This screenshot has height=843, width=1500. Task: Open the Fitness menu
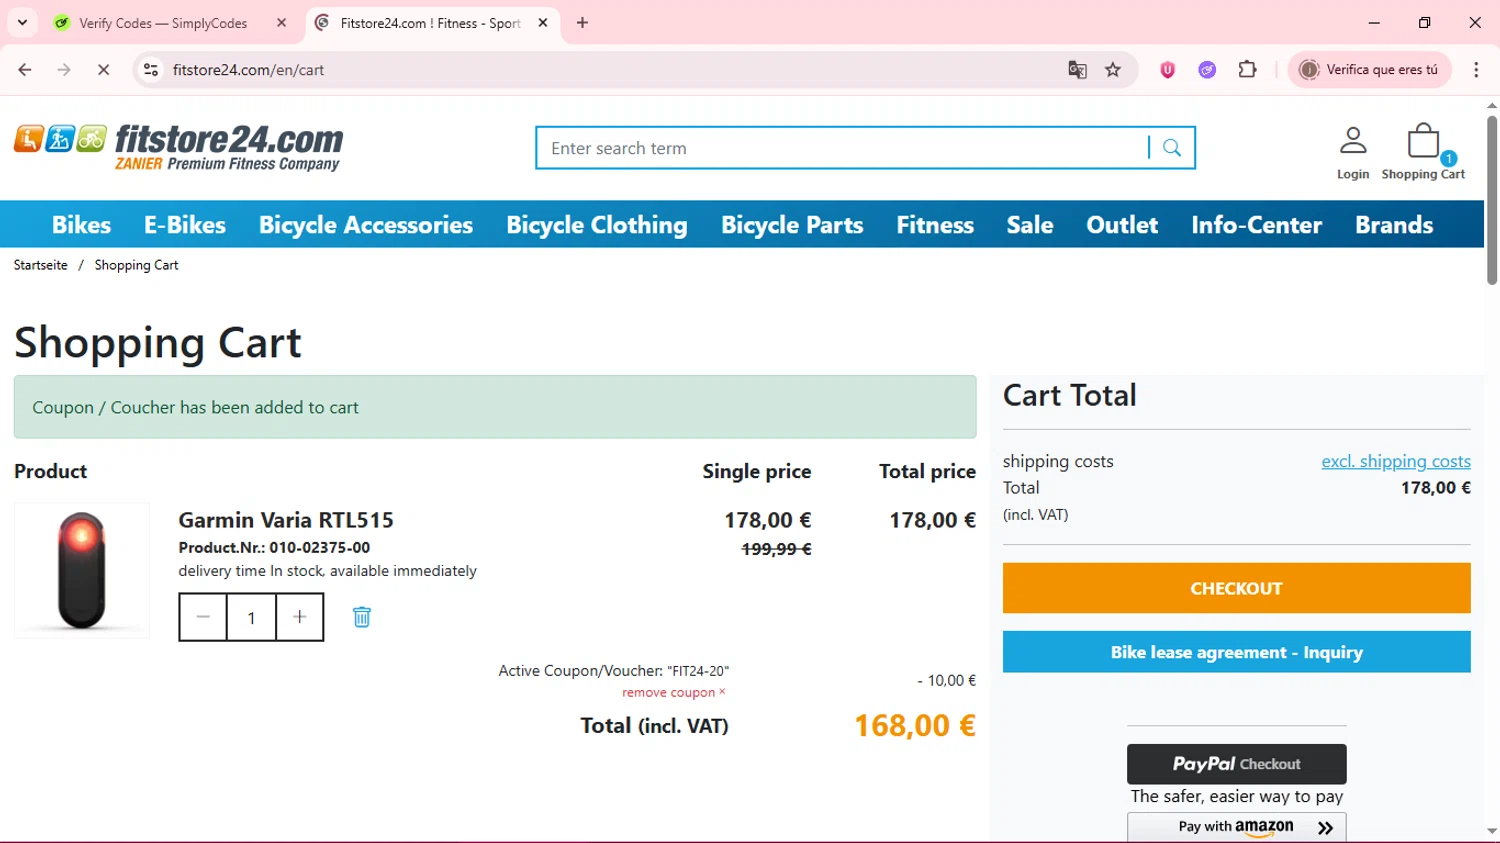(x=934, y=225)
